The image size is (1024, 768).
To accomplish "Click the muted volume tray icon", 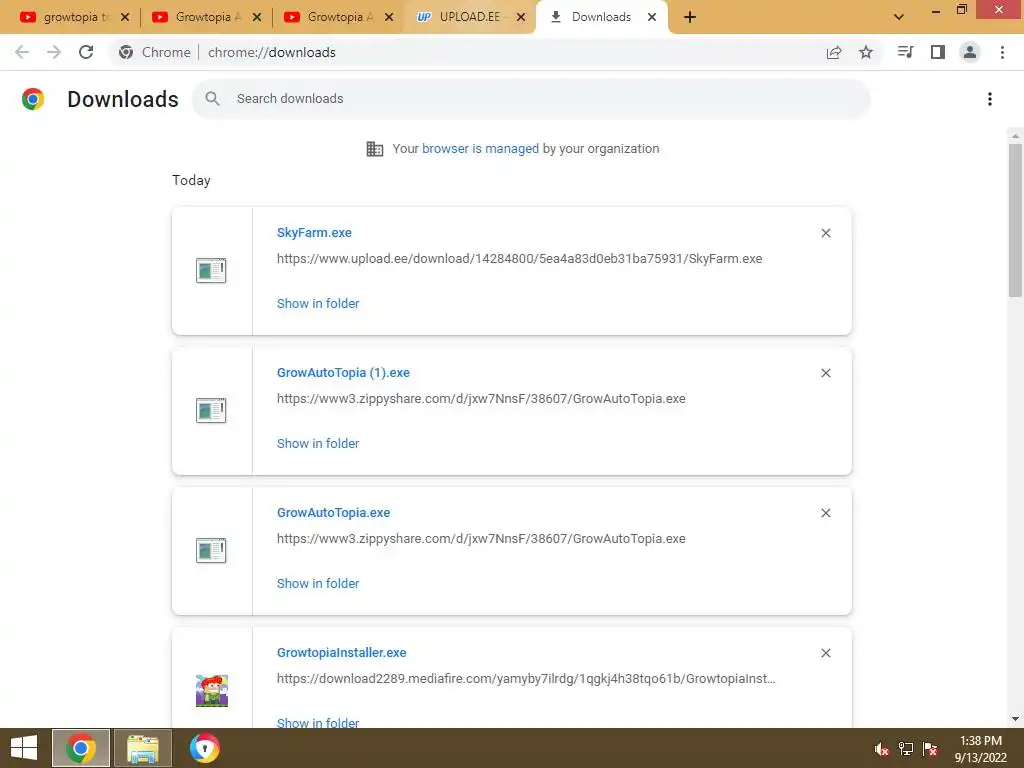I will tap(881, 749).
